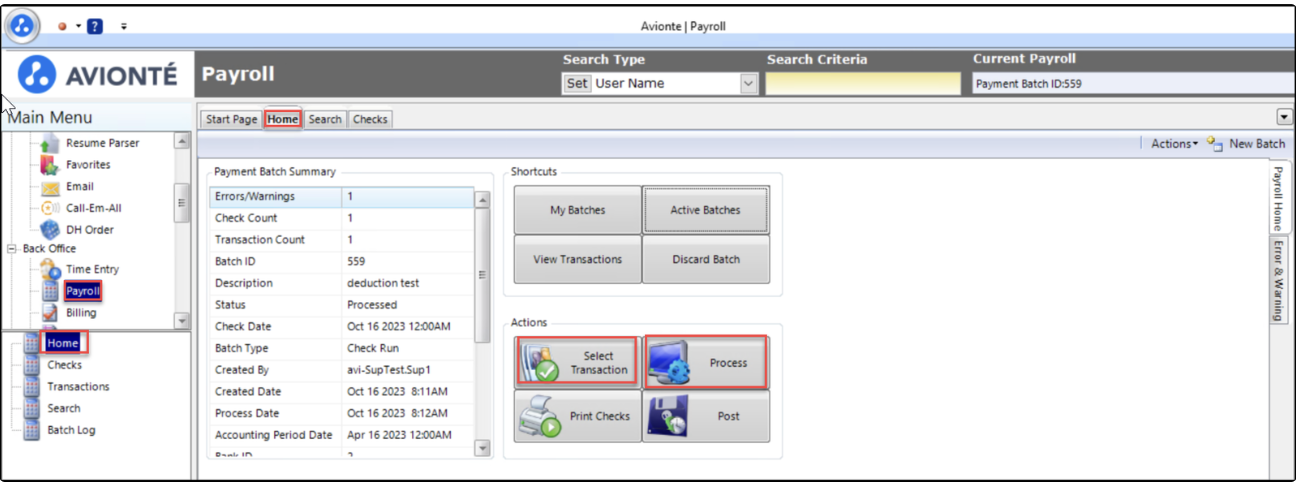This screenshot has width=1296, height=484.
Task: Click the Main Menu tree scrollbar up arrow
Action: click(x=181, y=141)
